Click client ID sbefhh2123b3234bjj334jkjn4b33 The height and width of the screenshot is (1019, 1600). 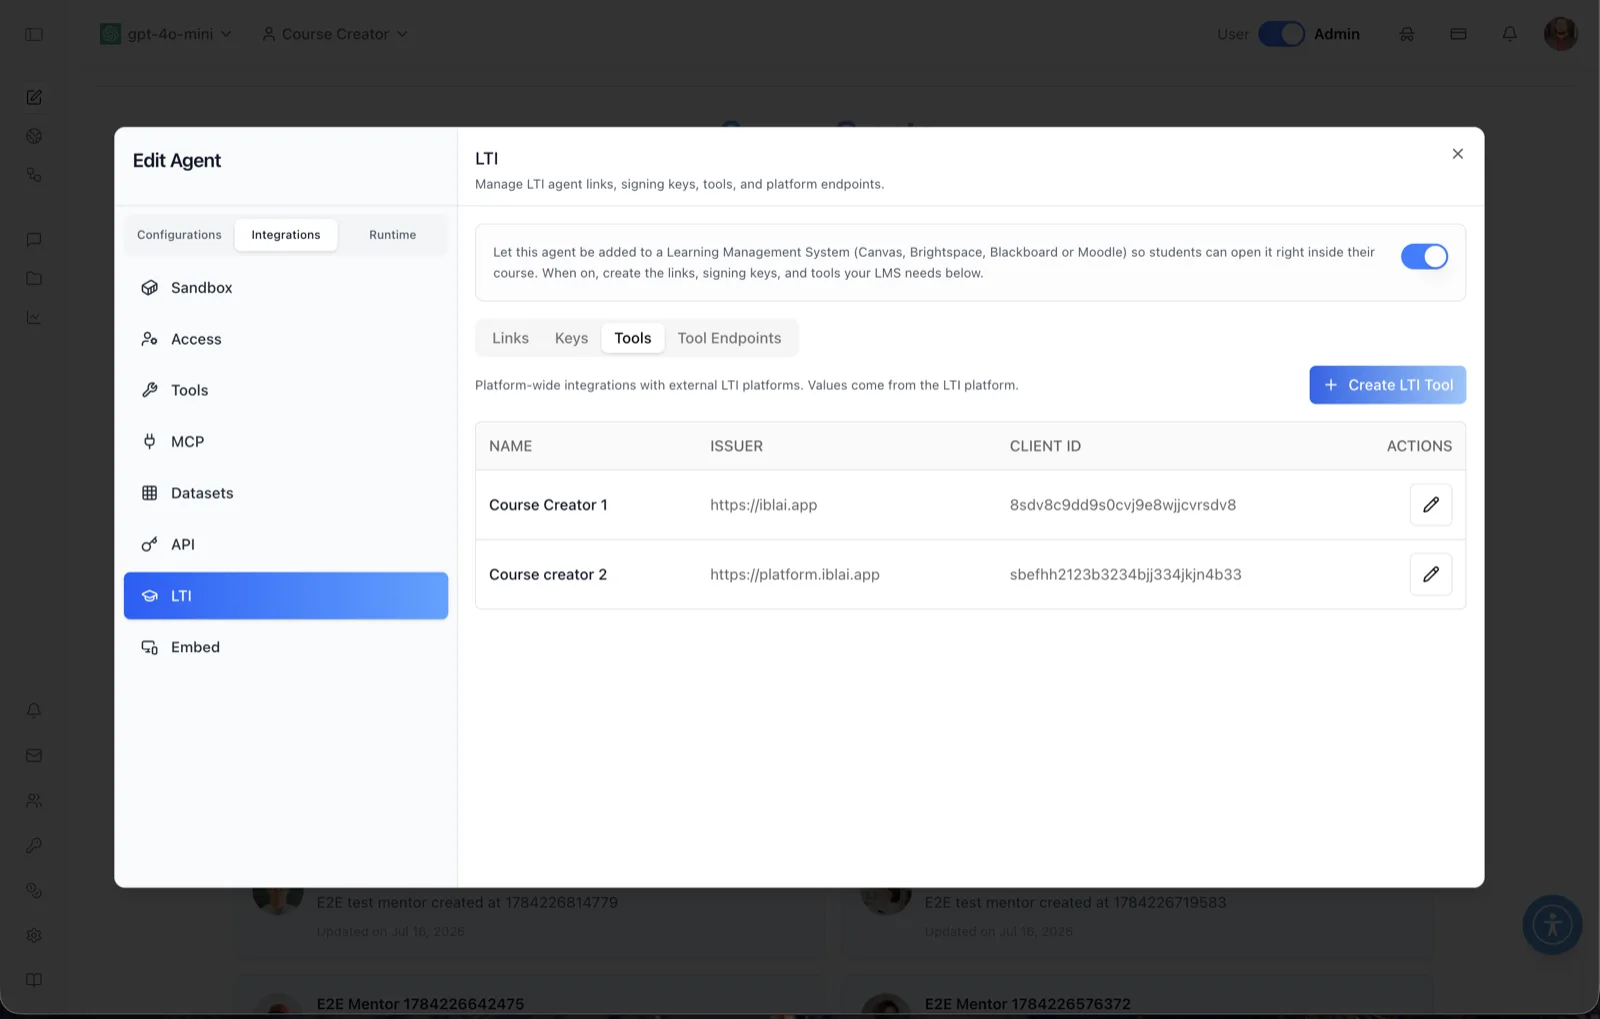[1125, 575]
